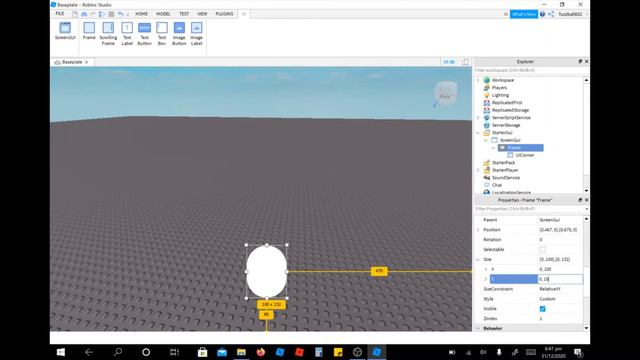The height and width of the screenshot is (360, 640).
Task: Click the SizeConstraint RelativeYY value
Action: (x=550, y=289)
